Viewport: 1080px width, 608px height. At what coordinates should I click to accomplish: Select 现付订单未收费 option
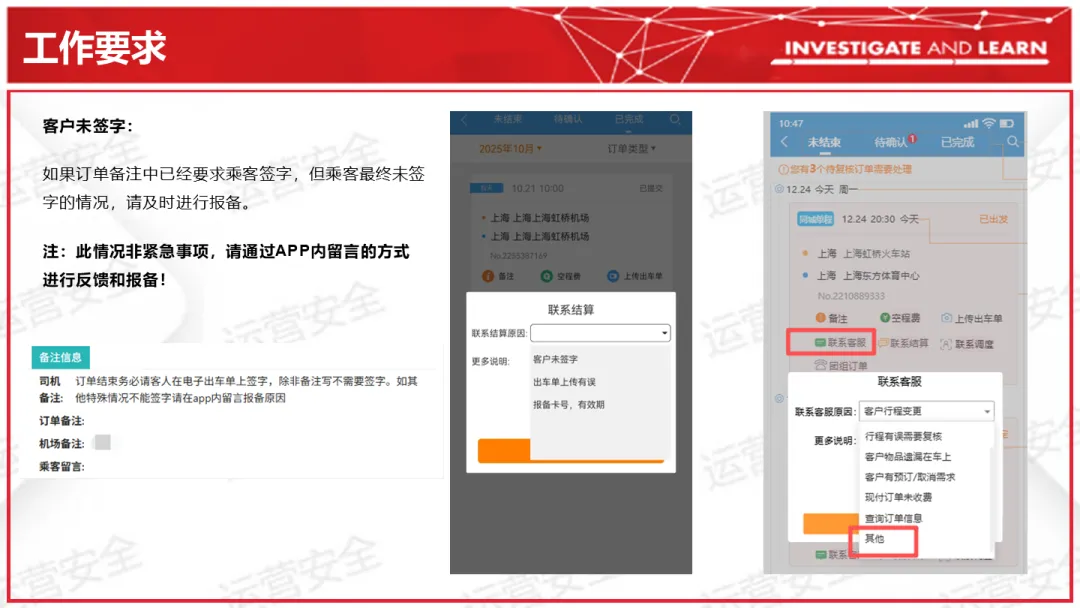tap(898, 497)
